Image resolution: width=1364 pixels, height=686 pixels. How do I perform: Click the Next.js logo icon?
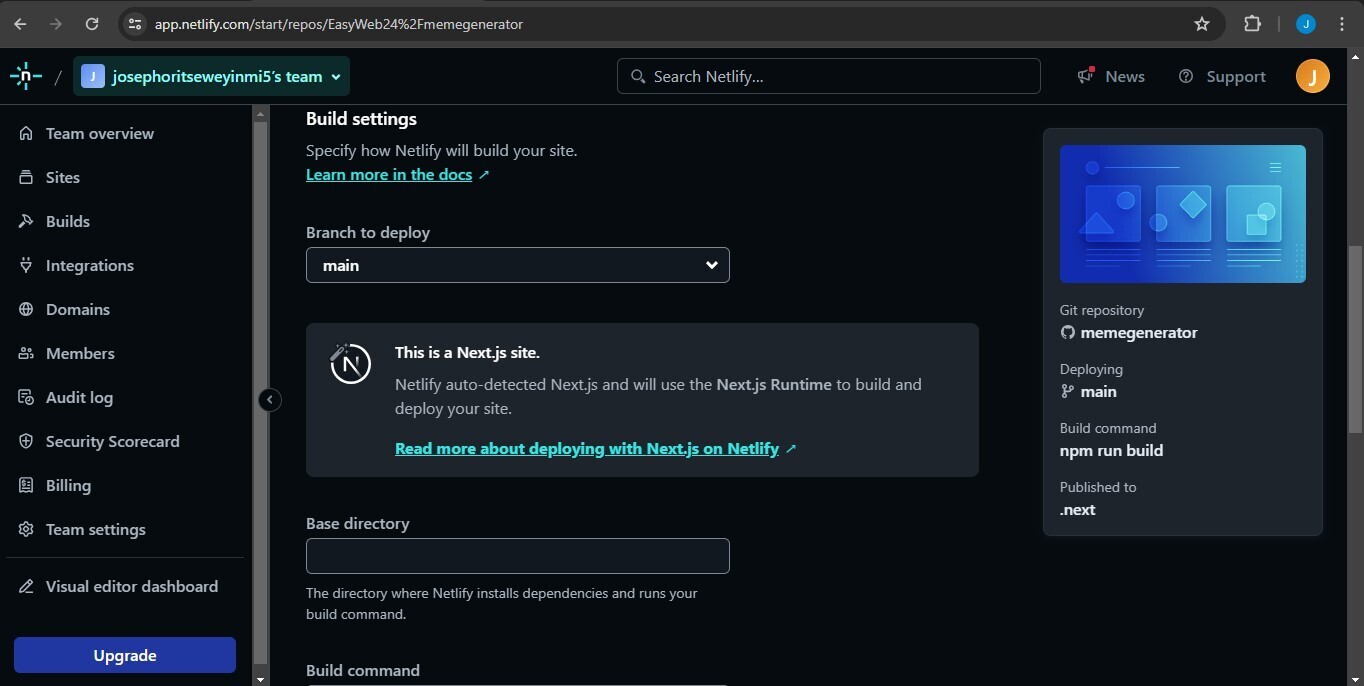coord(351,365)
